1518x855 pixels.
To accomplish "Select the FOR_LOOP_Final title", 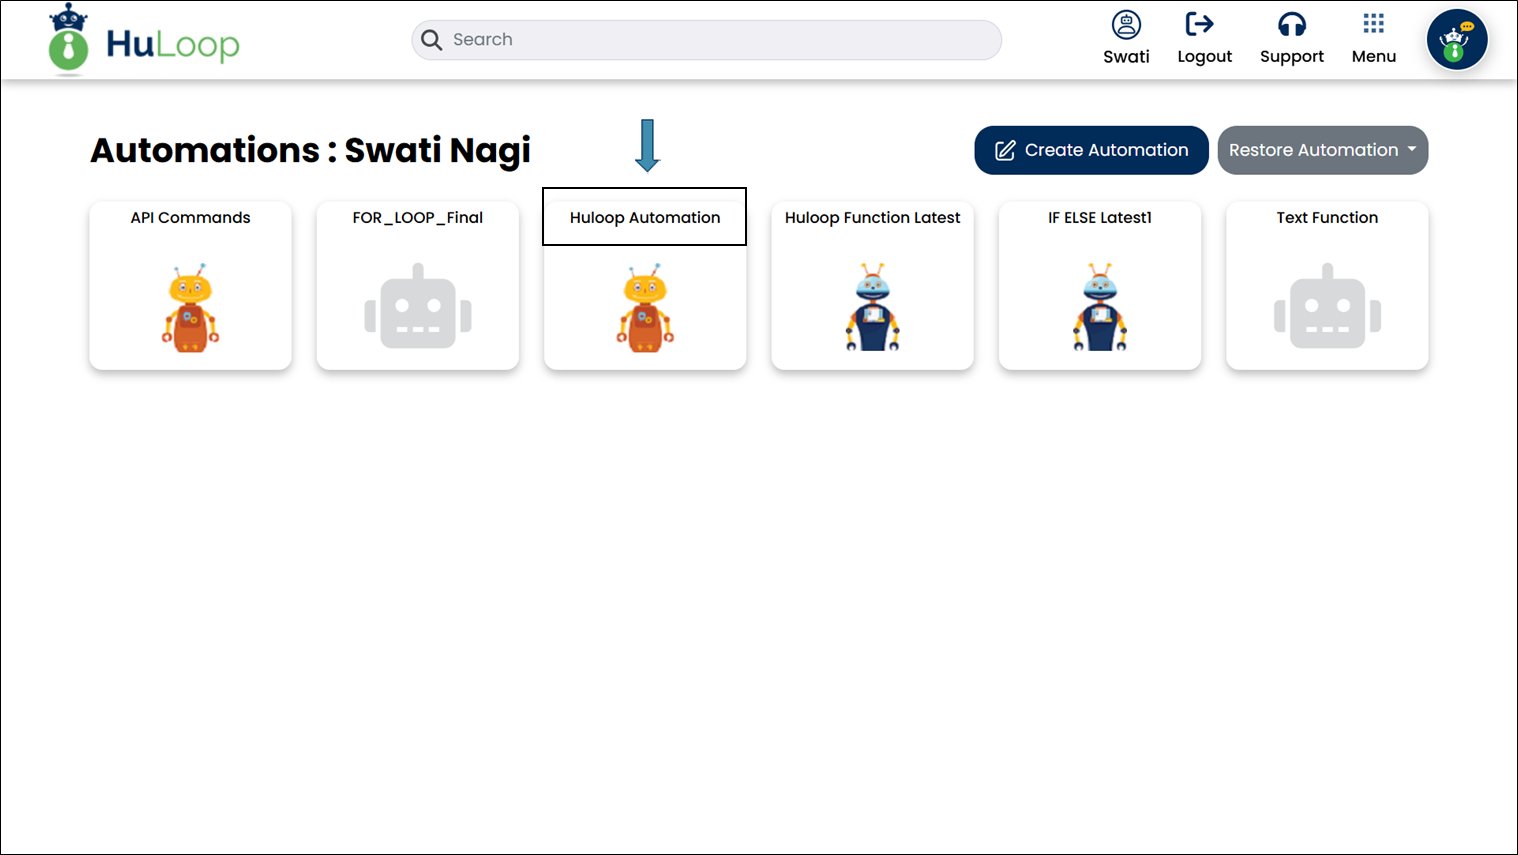I will pos(418,218).
